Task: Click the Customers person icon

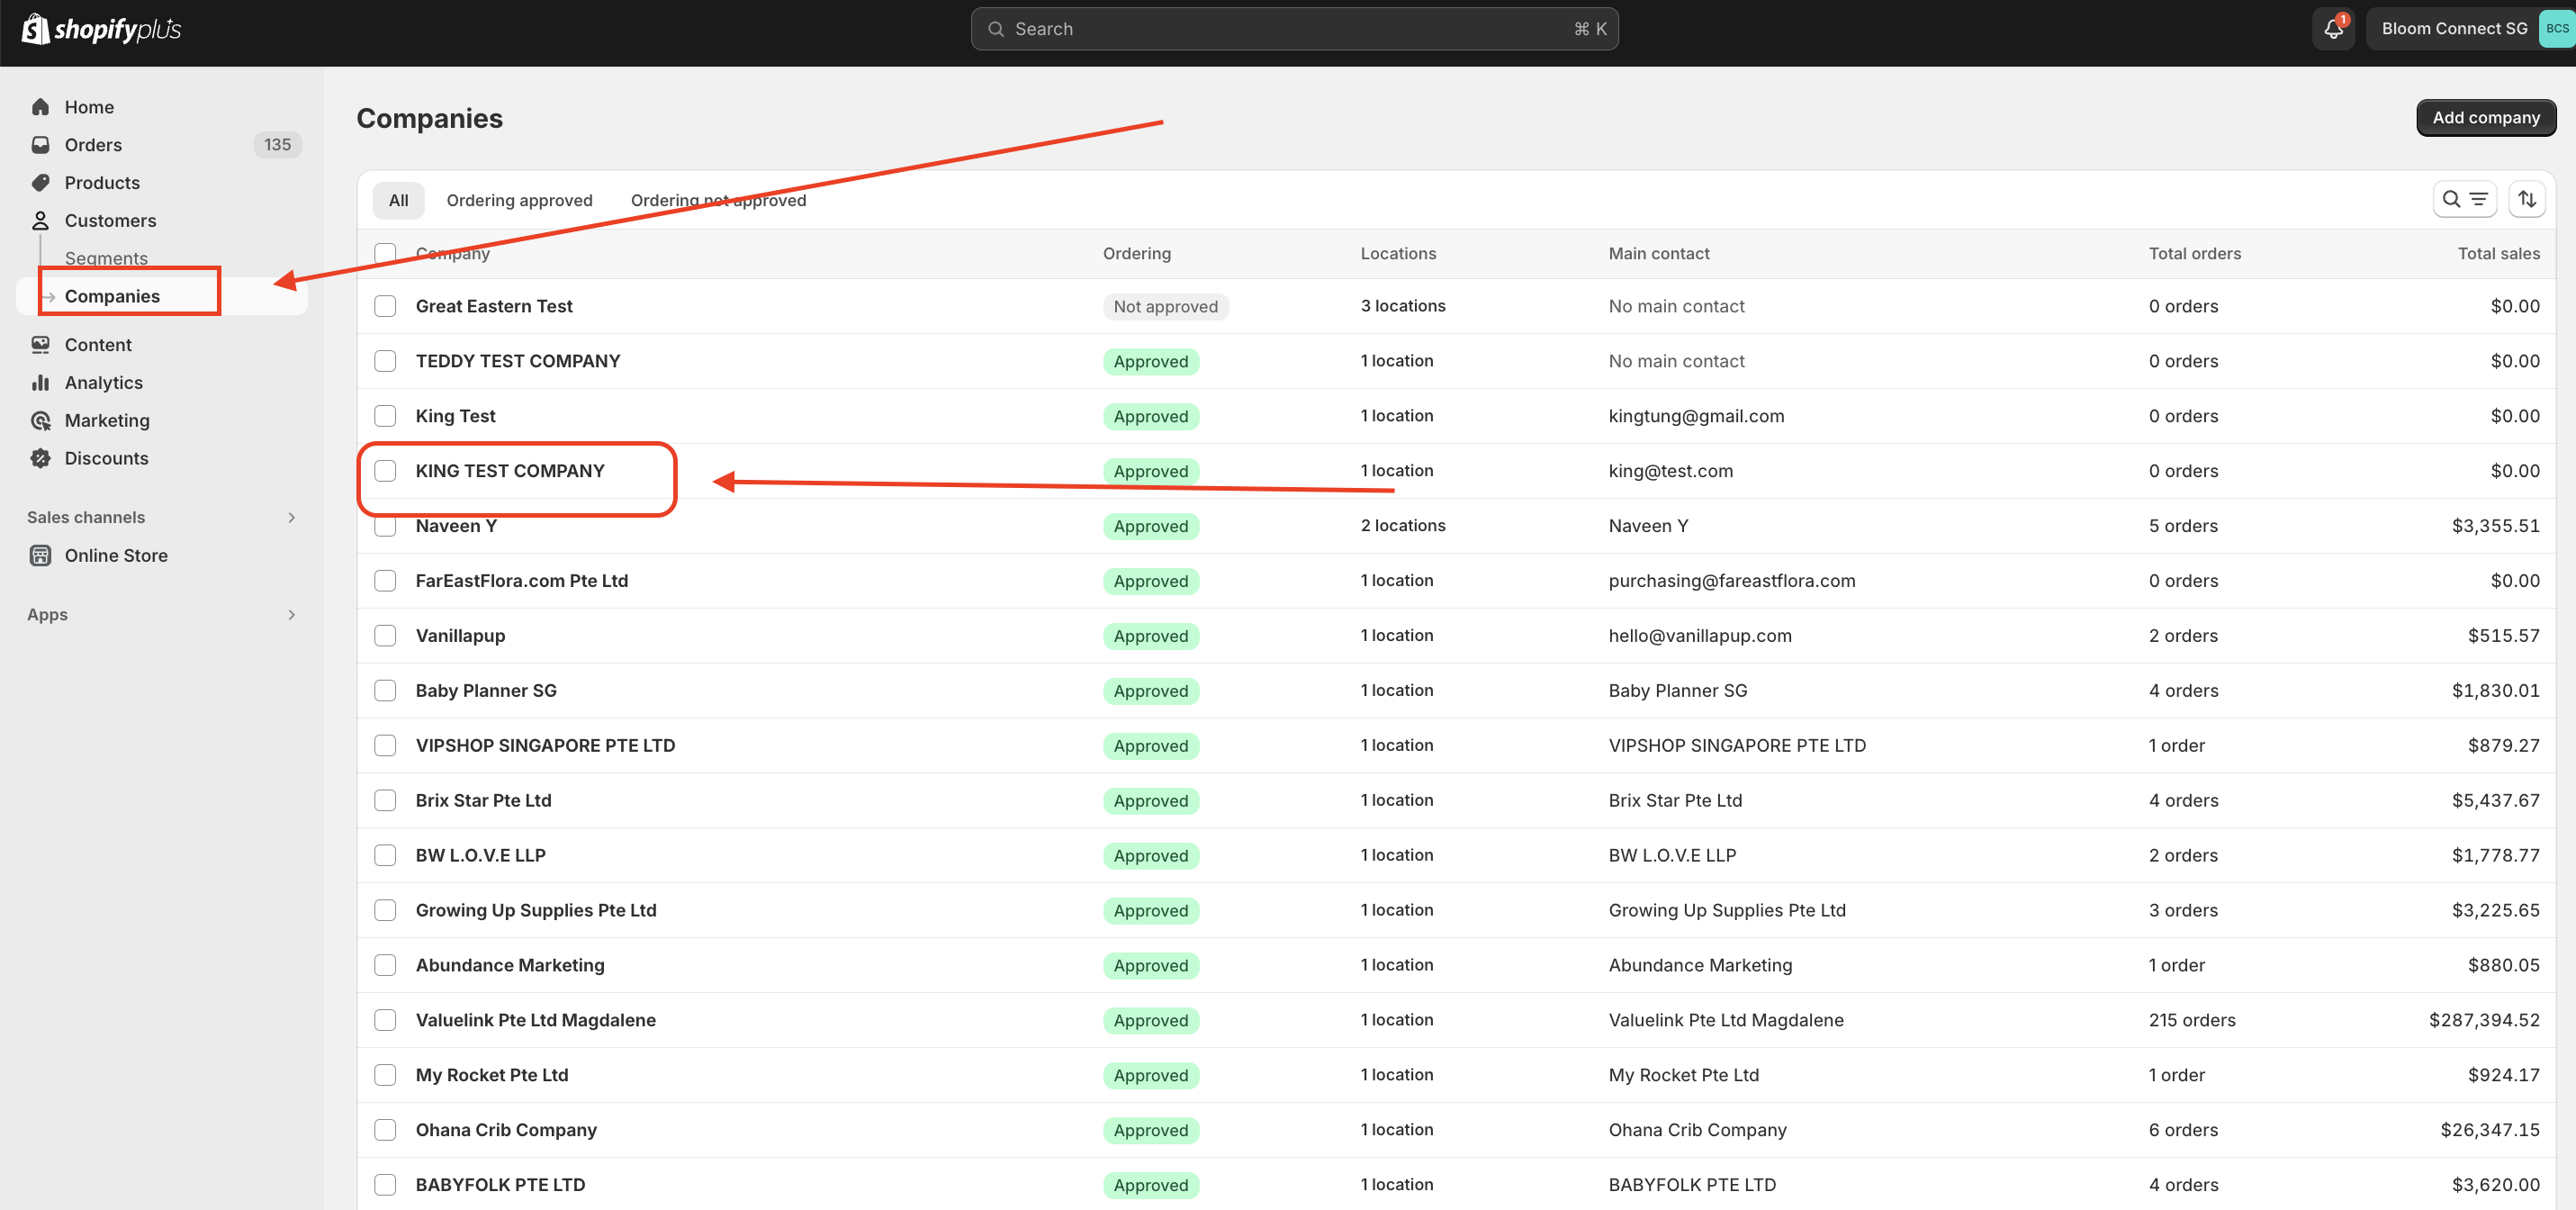Action: pyautogui.click(x=41, y=220)
